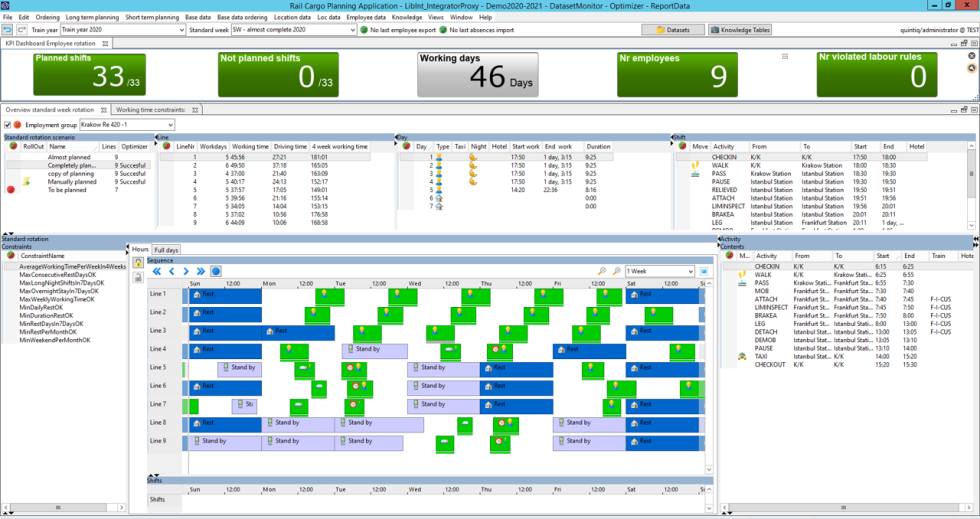Click the grey unlock icon beside Sequence
This screenshot has height=519, width=980.
click(138, 277)
